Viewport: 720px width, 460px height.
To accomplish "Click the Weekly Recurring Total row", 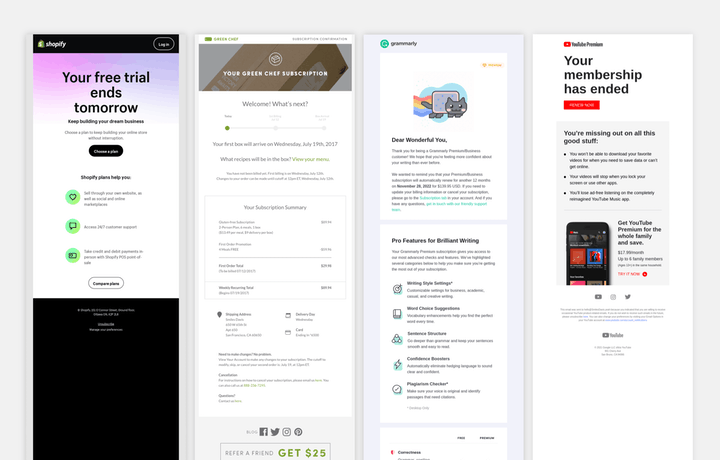I will click(275, 290).
